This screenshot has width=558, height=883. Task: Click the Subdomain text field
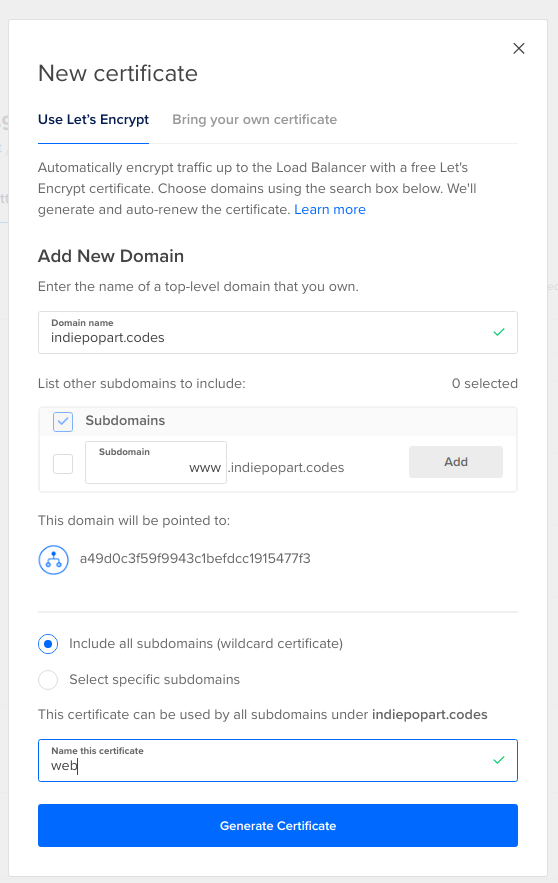(x=156, y=462)
